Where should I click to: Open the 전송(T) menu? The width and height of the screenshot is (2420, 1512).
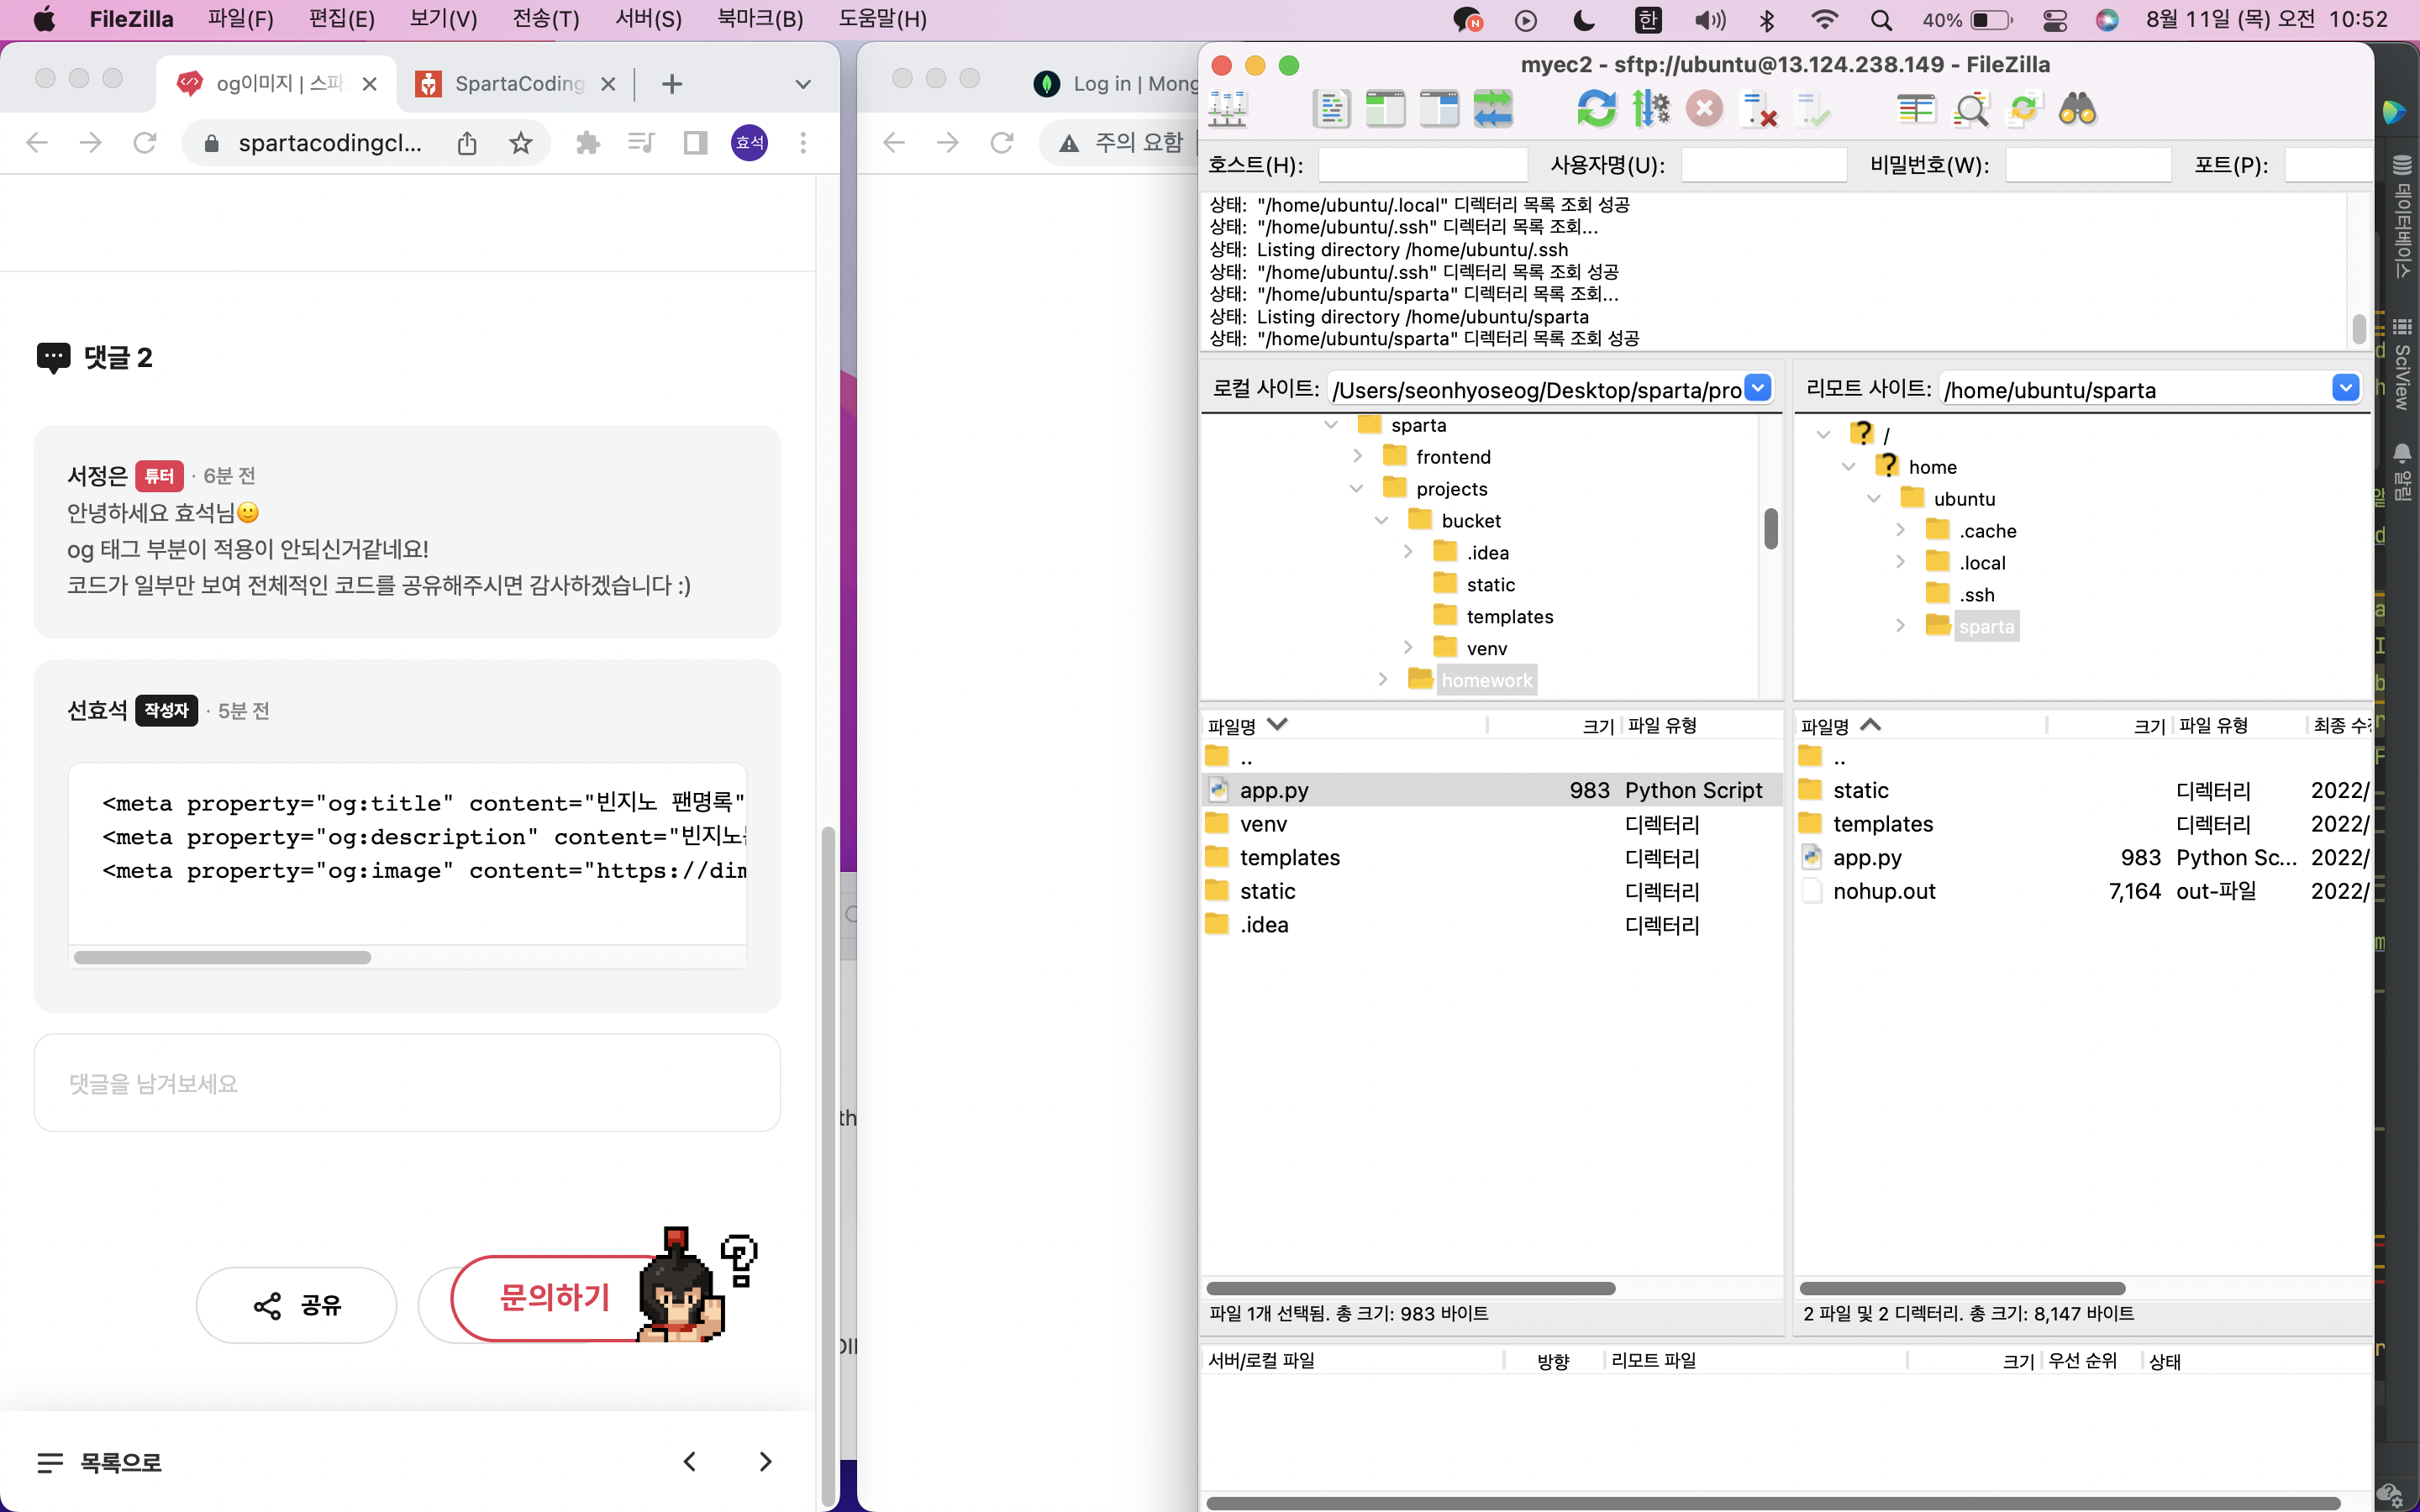[546, 19]
